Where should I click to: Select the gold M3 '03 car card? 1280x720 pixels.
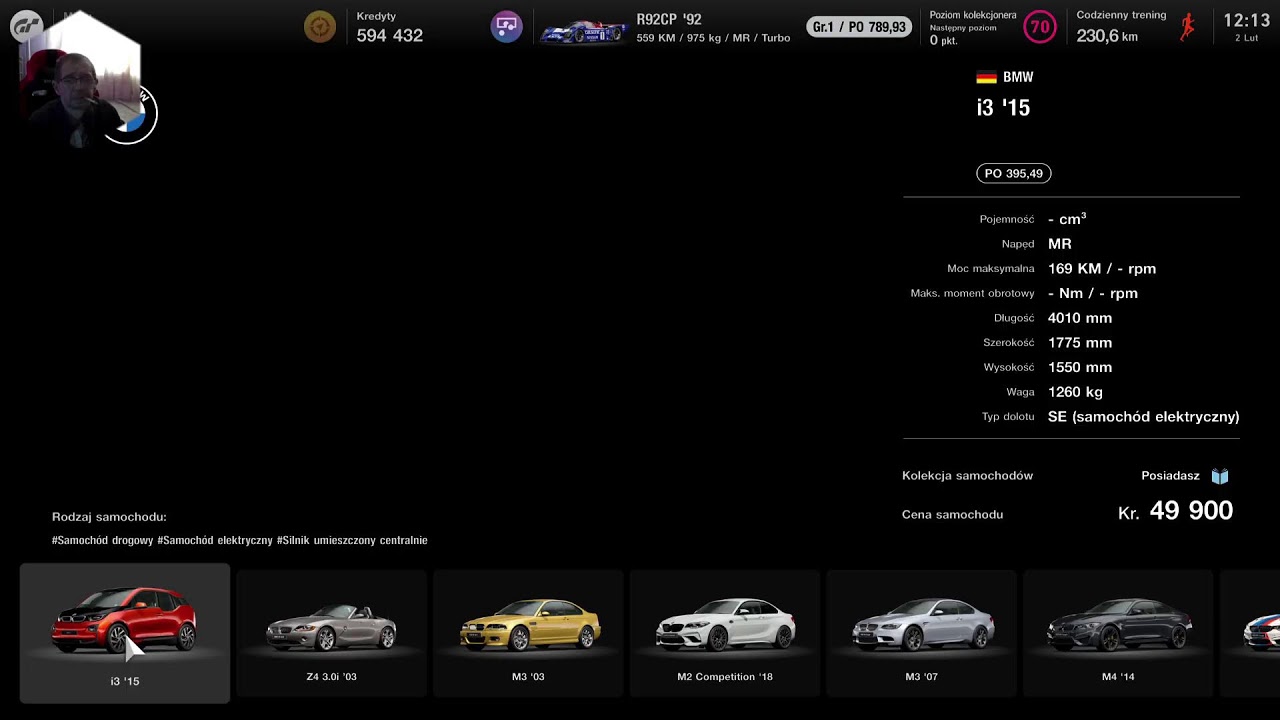pyautogui.click(x=528, y=633)
